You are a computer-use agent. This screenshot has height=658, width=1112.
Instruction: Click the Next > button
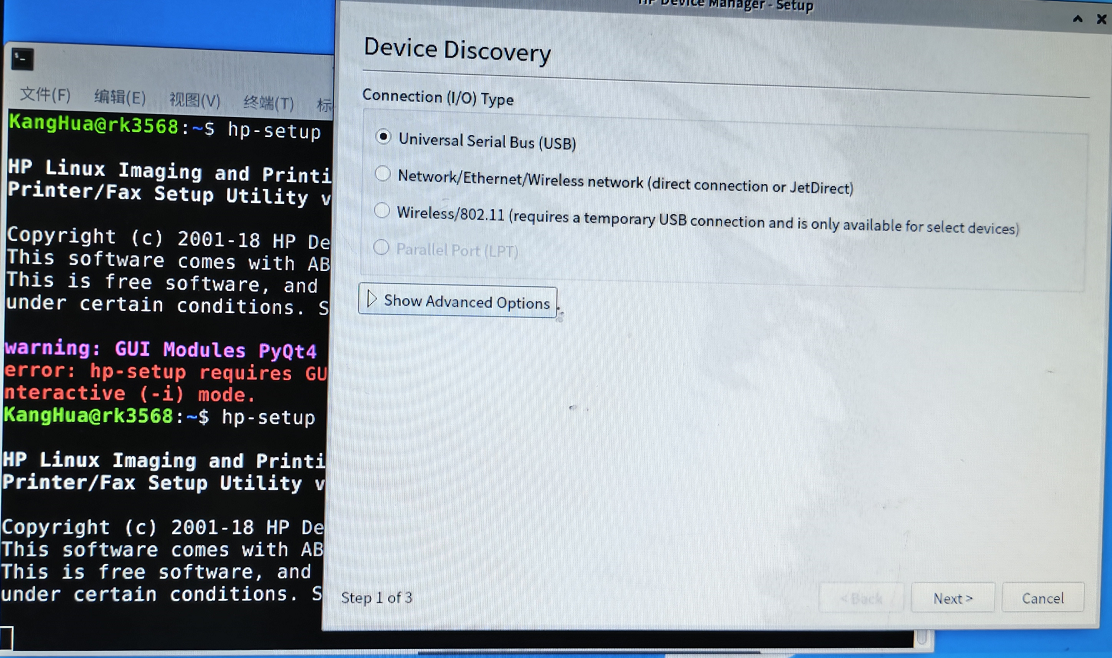tap(952, 598)
